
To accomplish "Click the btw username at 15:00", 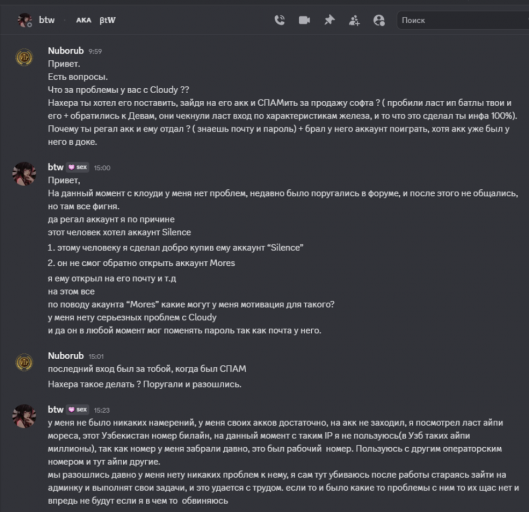I will point(56,167).
